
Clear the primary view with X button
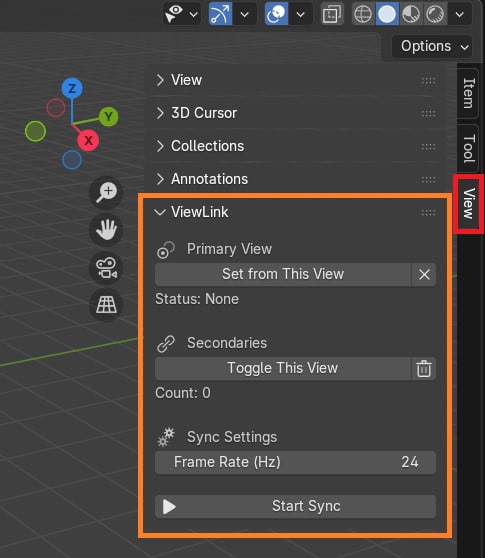tap(424, 274)
